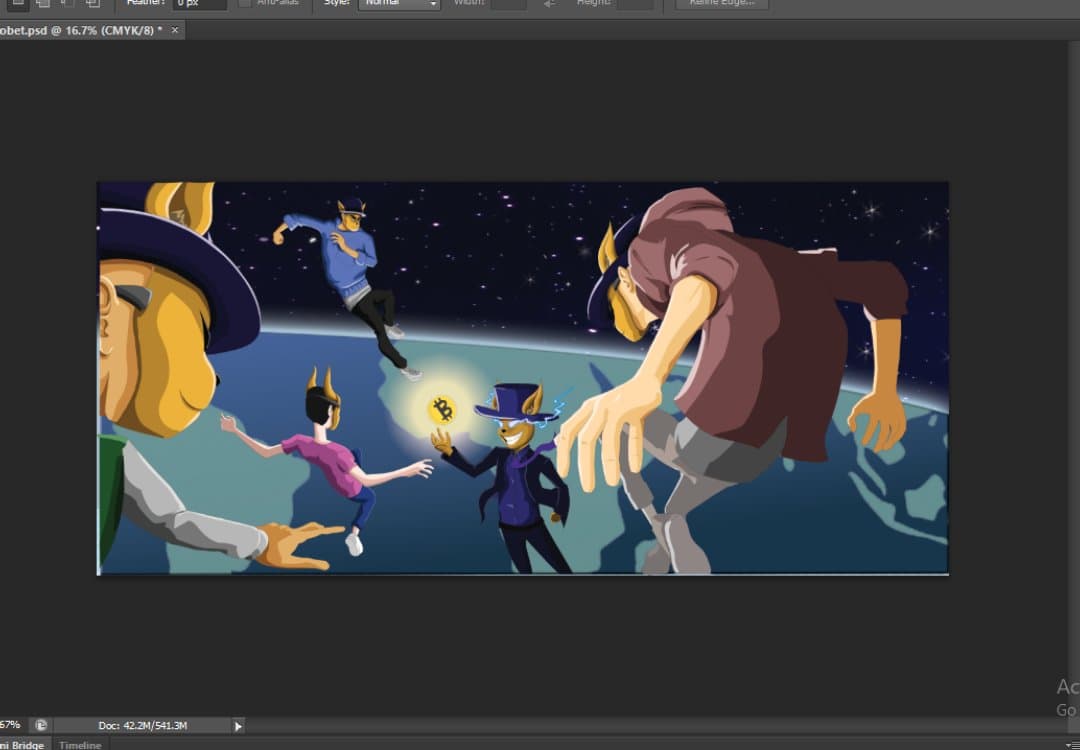Click the document's horizontal scrollbar
1080x750 pixels.
(x=658, y=725)
